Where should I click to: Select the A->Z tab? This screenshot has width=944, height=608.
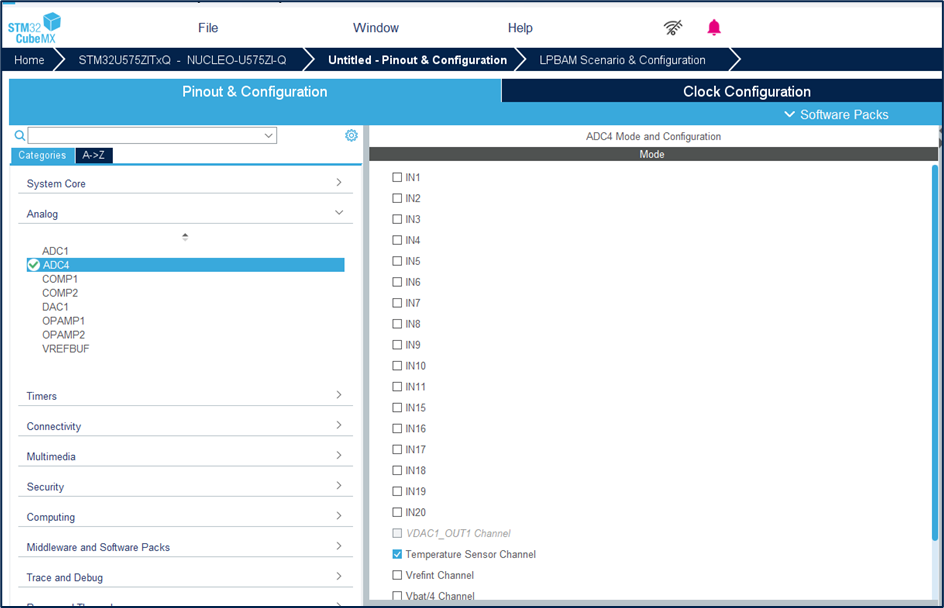[93, 155]
